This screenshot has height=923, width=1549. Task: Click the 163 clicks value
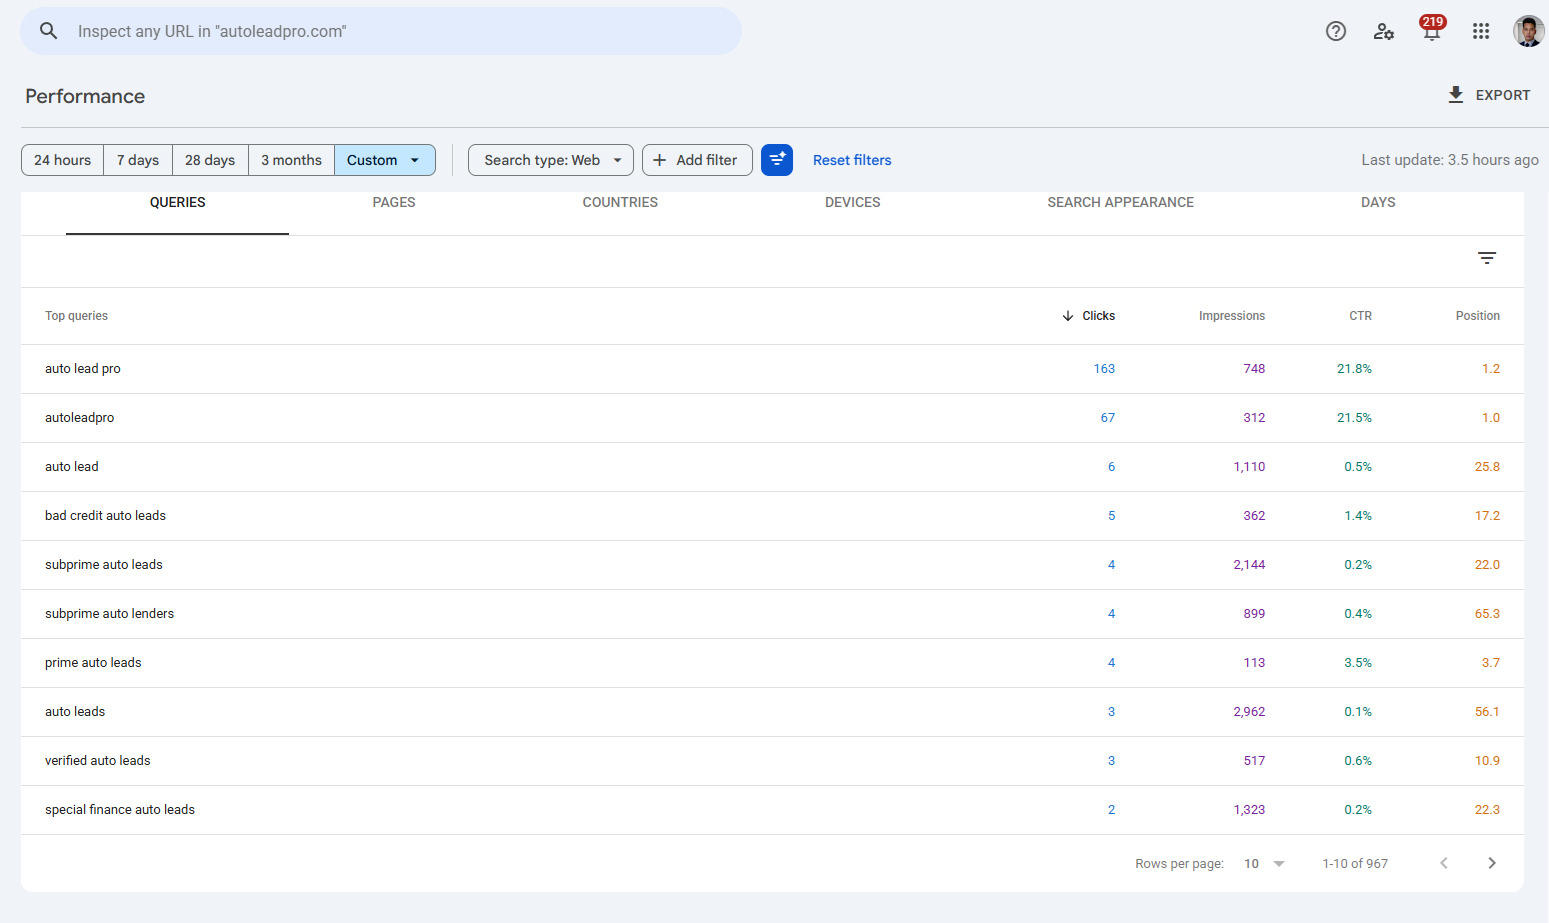1104,369
